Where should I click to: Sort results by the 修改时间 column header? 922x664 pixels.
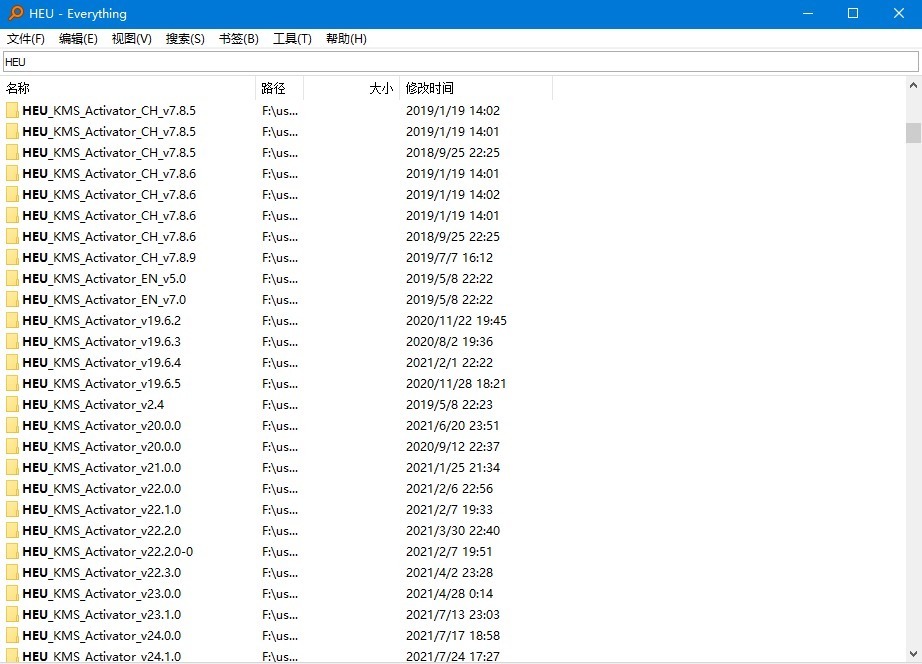coord(476,88)
